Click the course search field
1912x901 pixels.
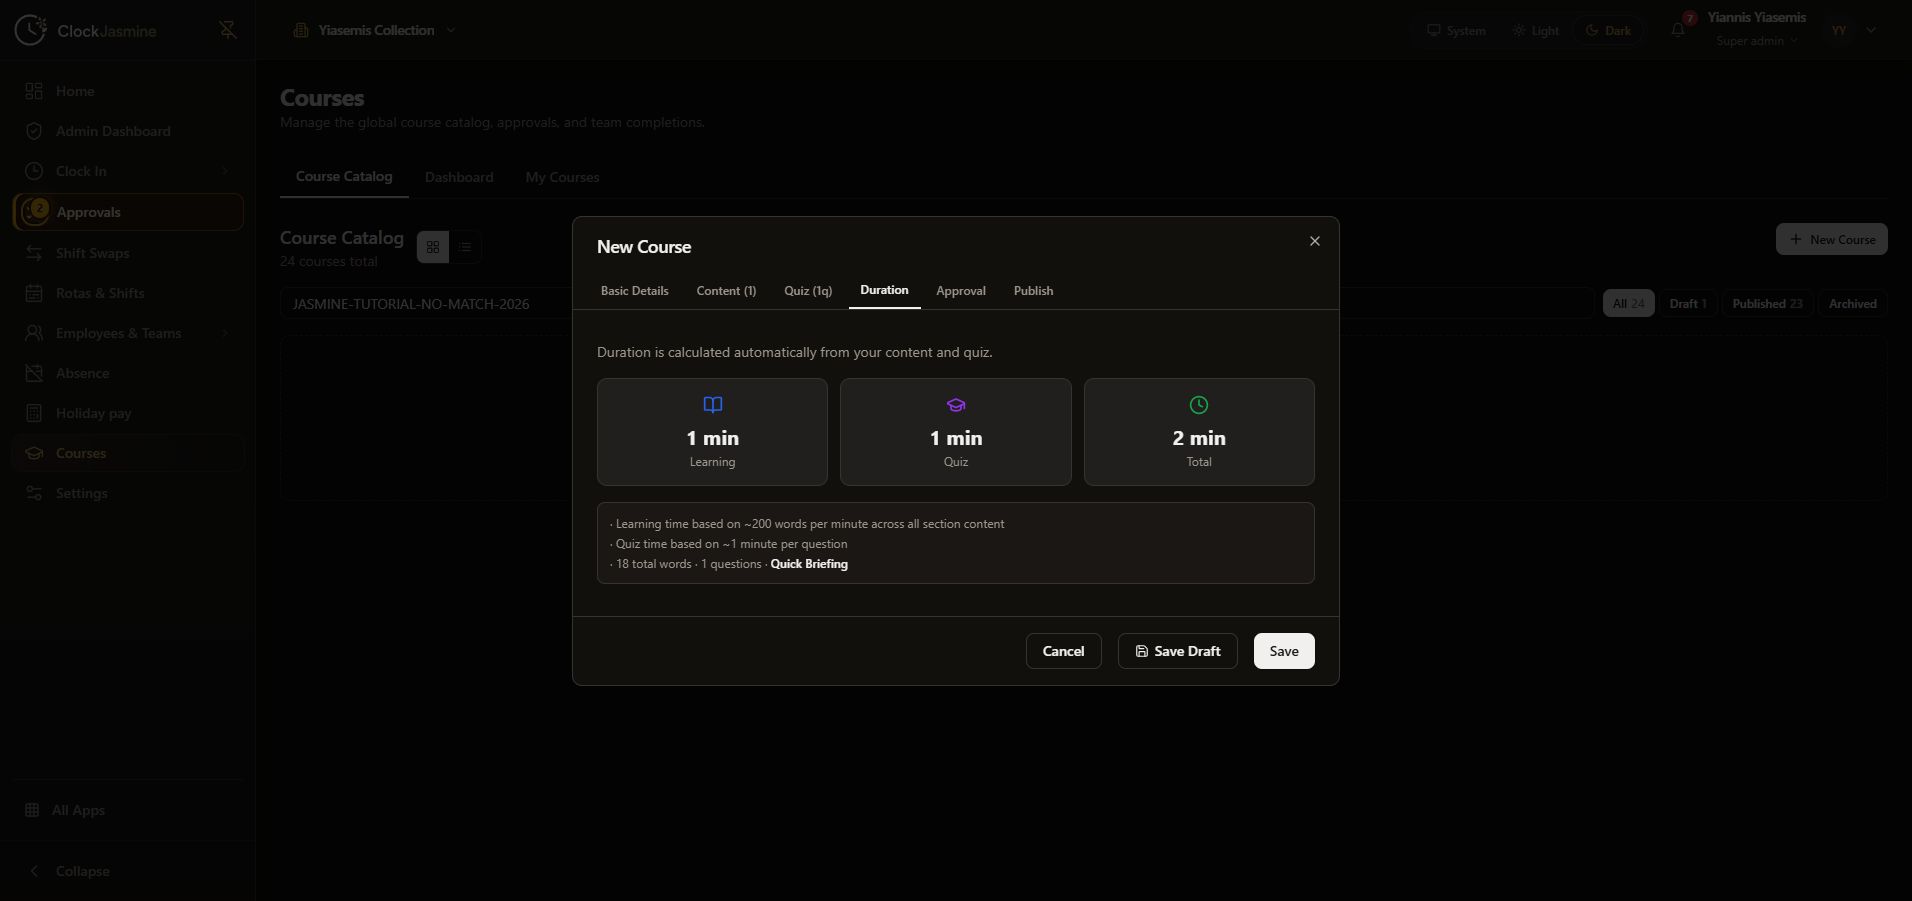click(936, 304)
